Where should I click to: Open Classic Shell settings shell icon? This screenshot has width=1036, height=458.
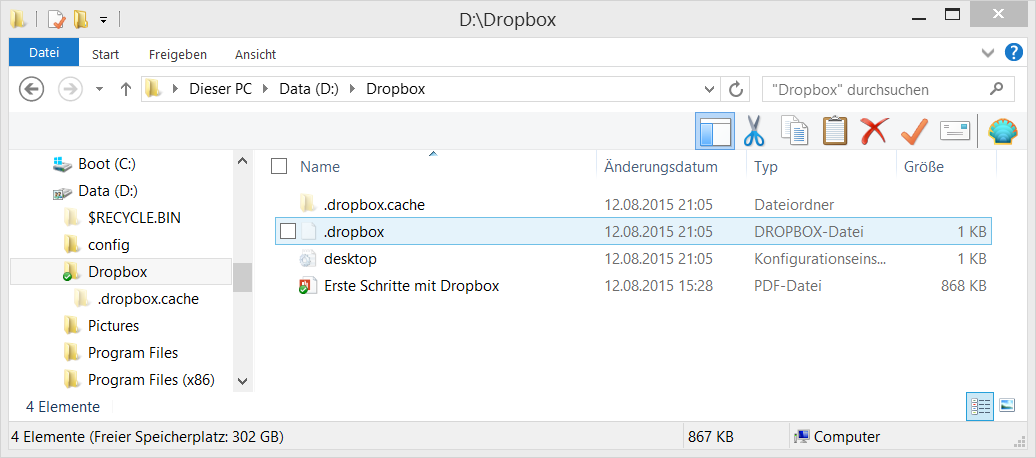click(1002, 131)
